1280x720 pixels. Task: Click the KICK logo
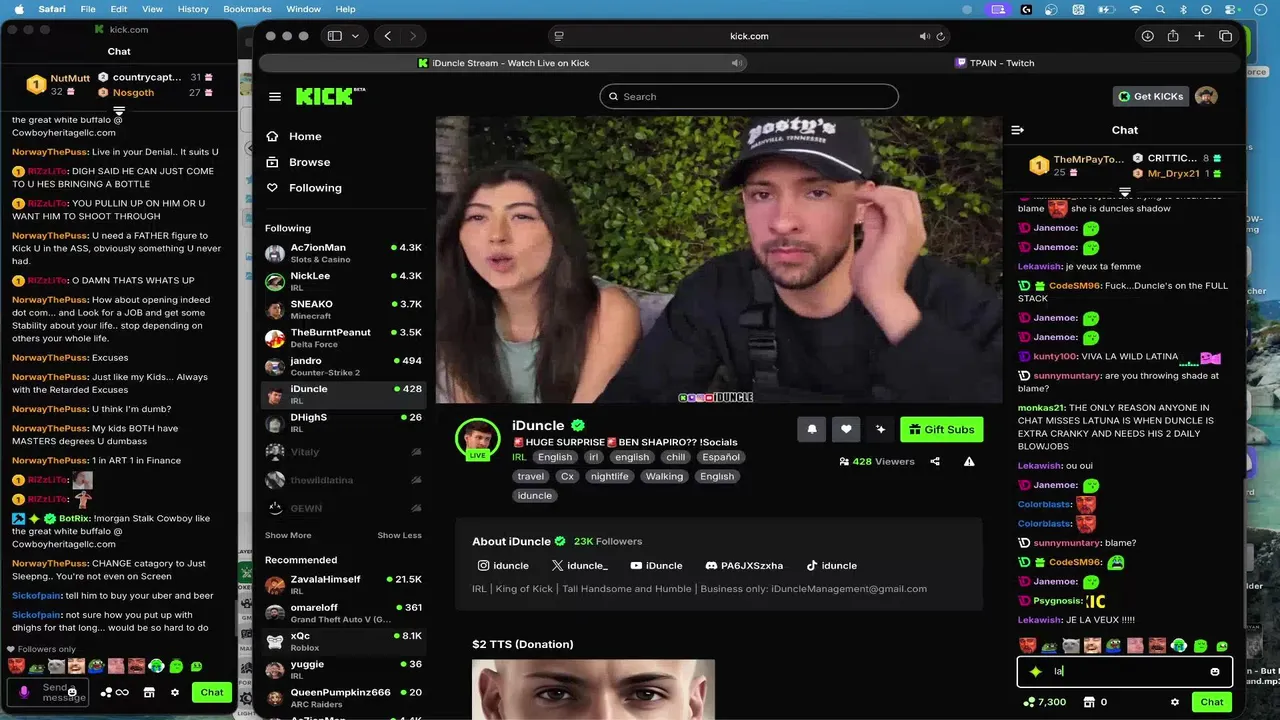[330, 96]
